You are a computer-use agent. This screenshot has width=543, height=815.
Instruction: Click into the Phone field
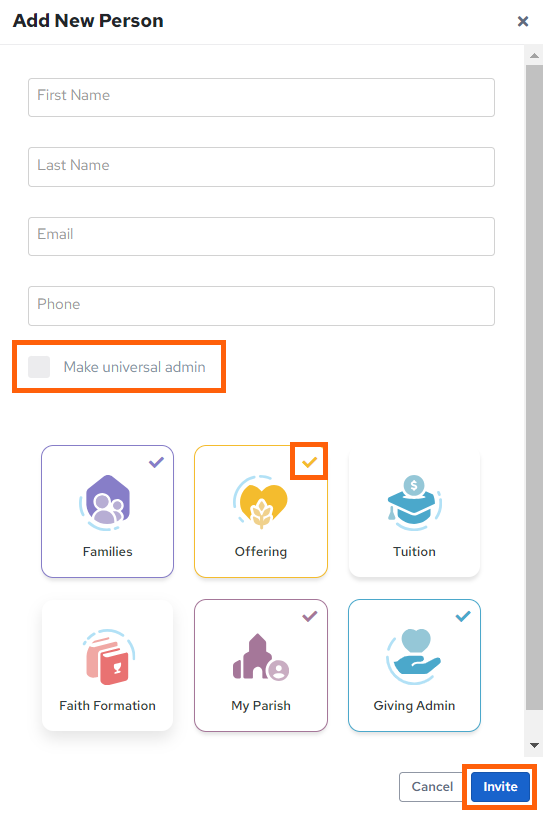pyautogui.click(x=261, y=306)
